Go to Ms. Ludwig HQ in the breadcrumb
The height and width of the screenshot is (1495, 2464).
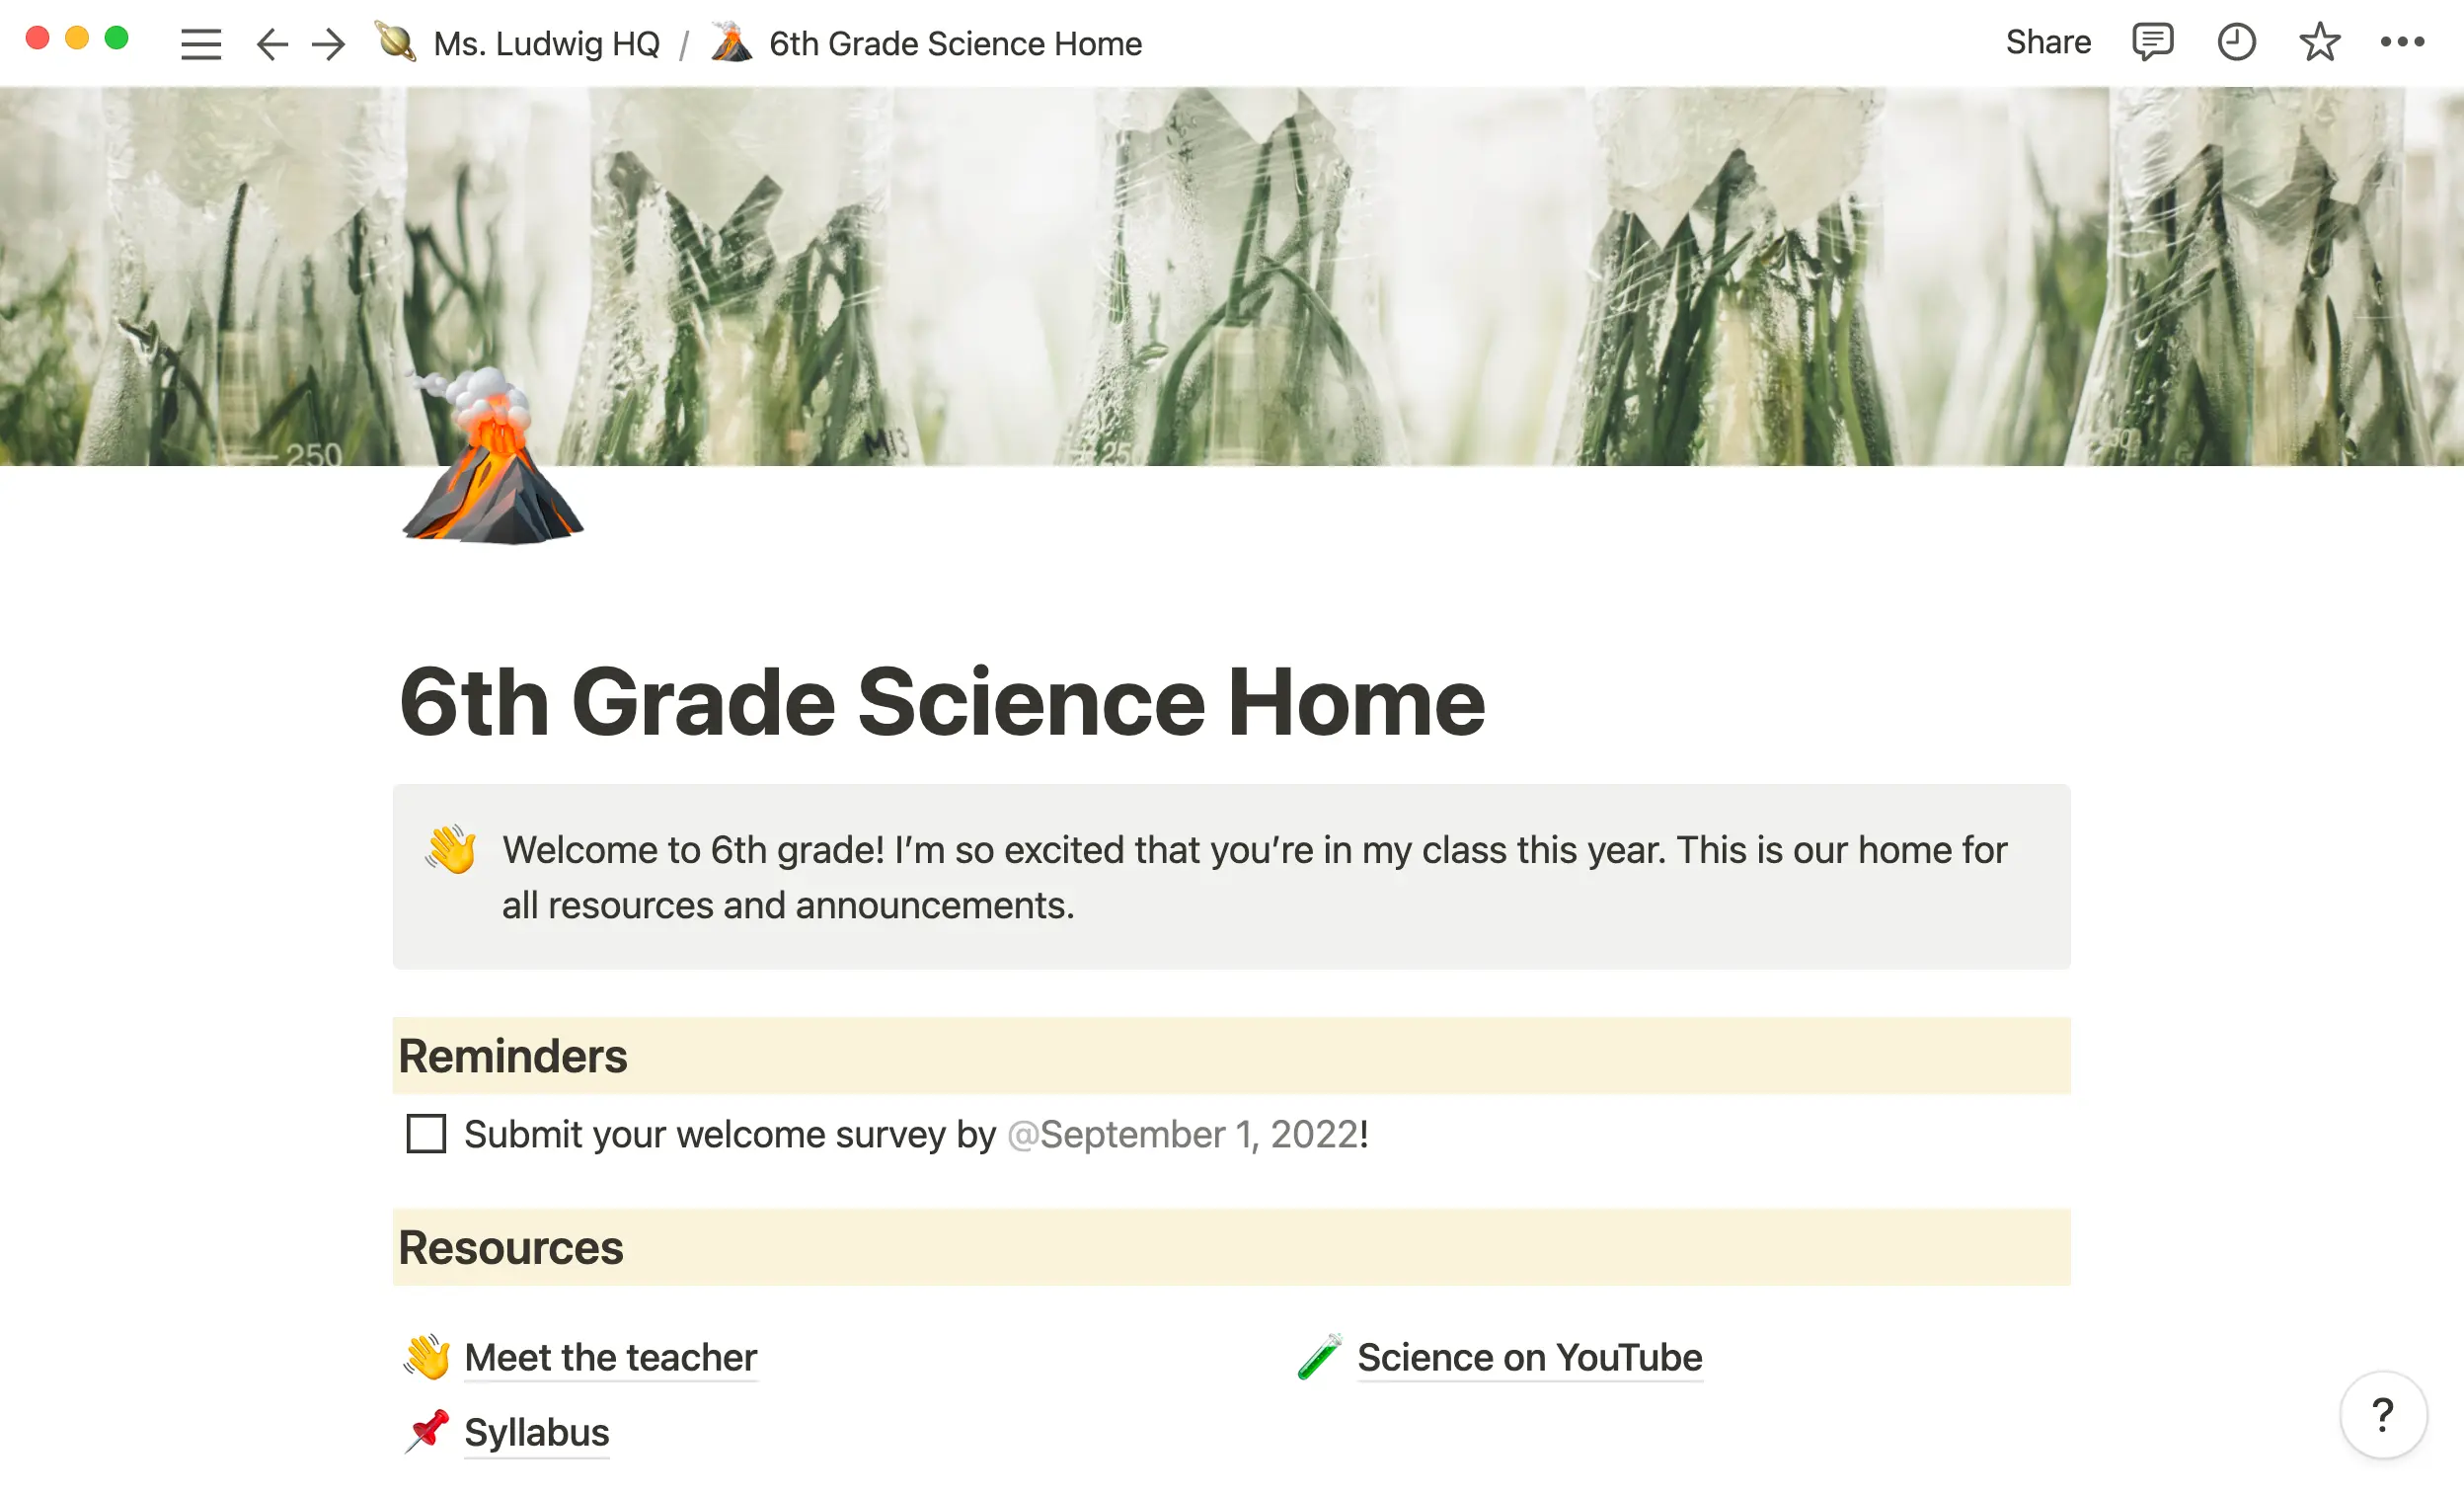(546, 43)
